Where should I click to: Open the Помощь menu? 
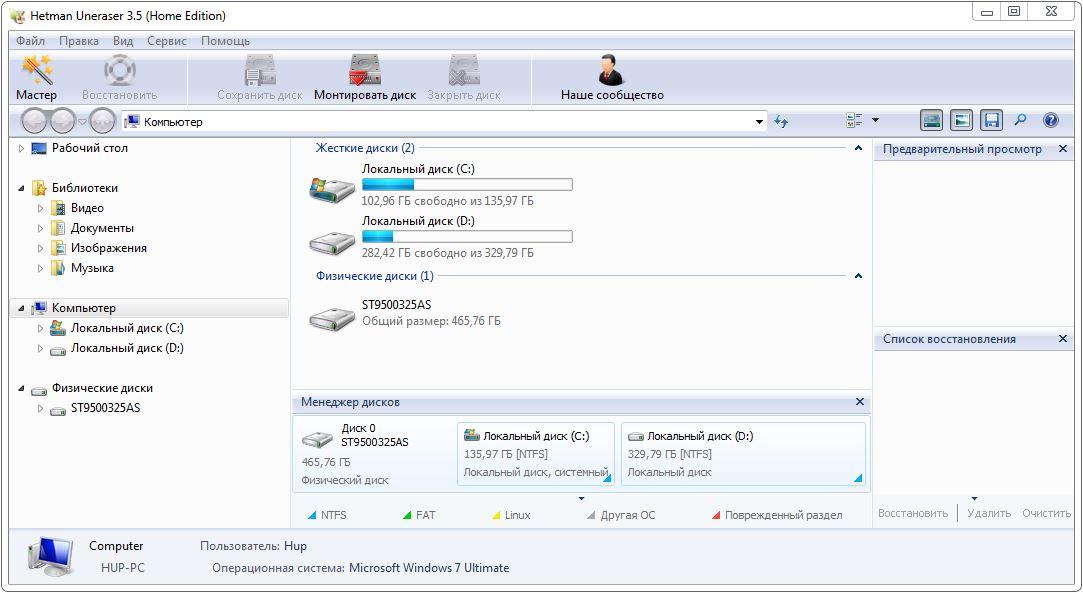(x=225, y=41)
